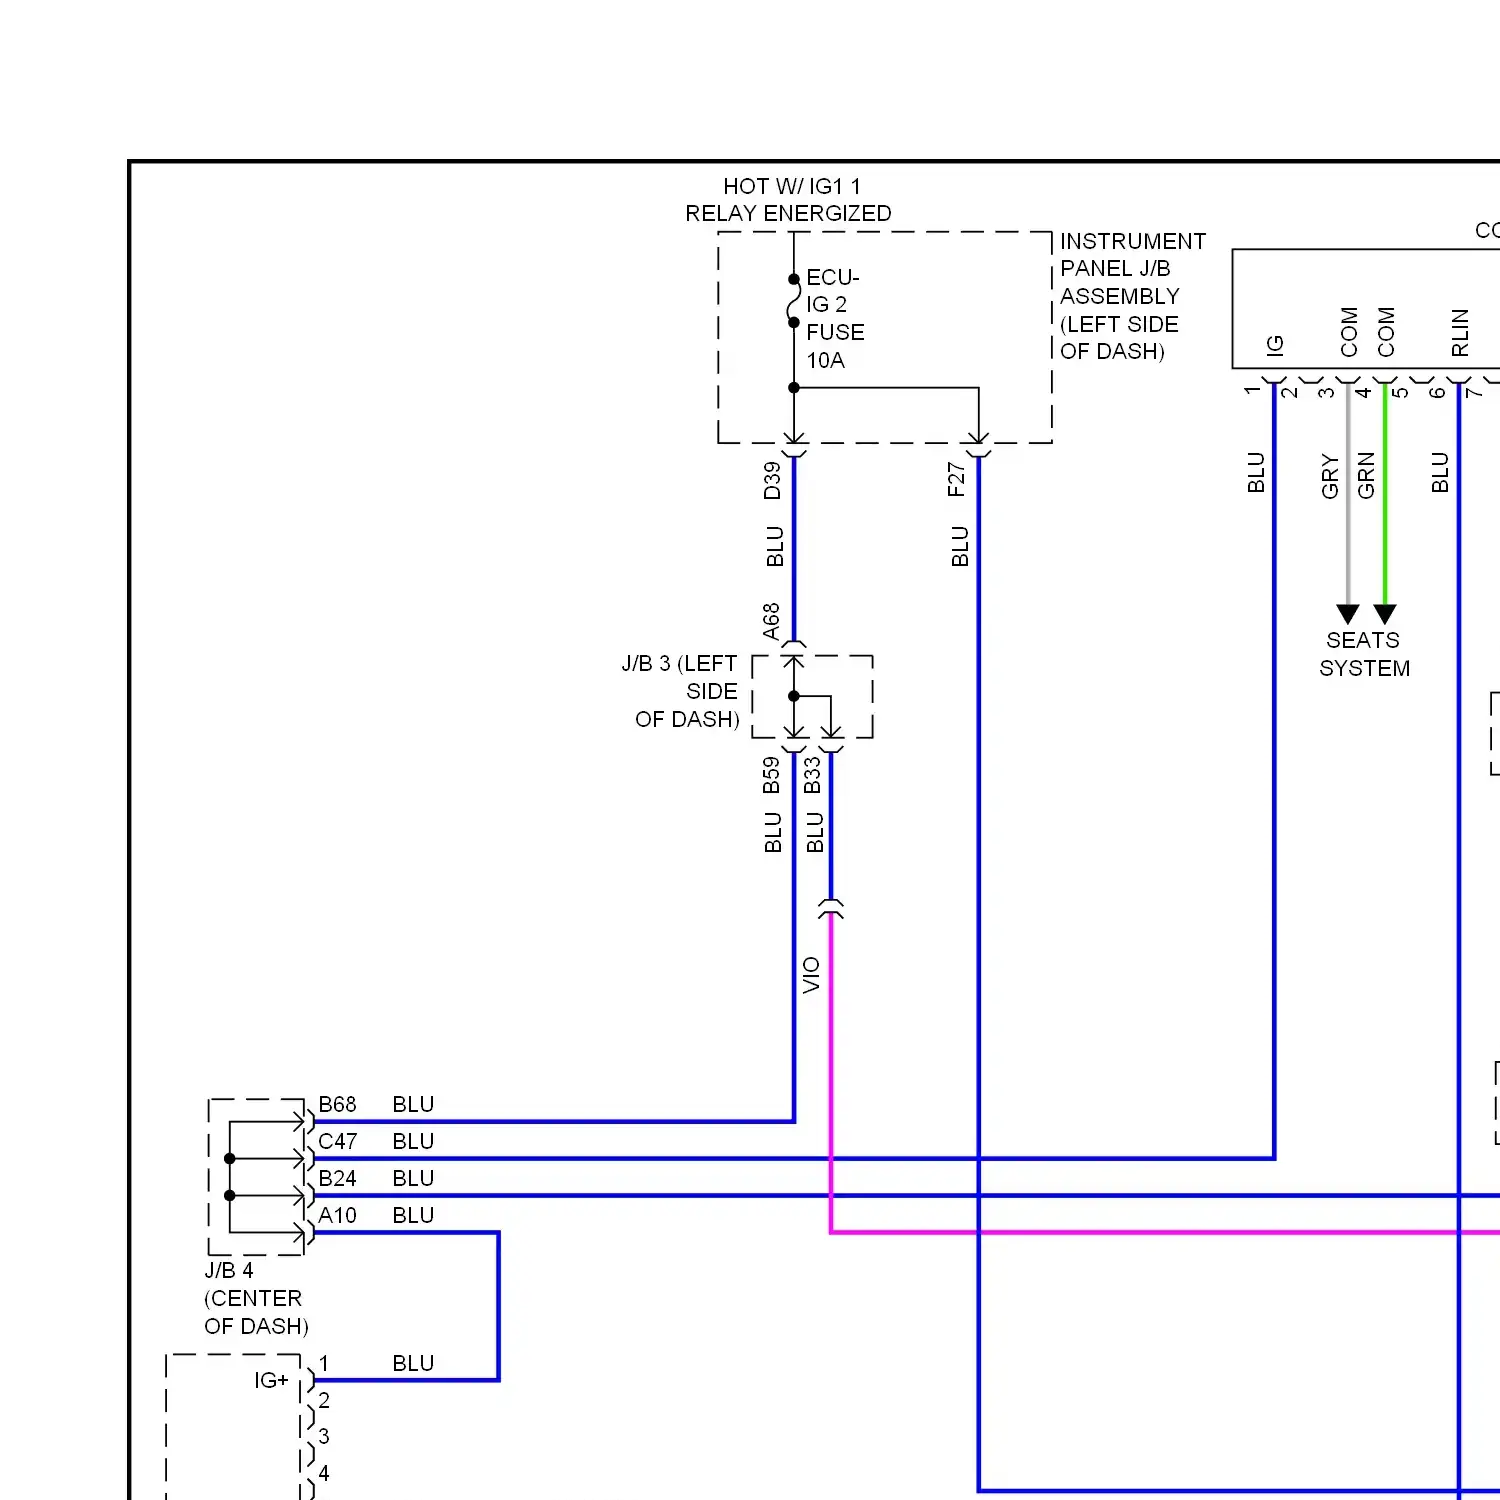
Task: Click the junction dot inside J/B 3 box
Action: (794, 696)
